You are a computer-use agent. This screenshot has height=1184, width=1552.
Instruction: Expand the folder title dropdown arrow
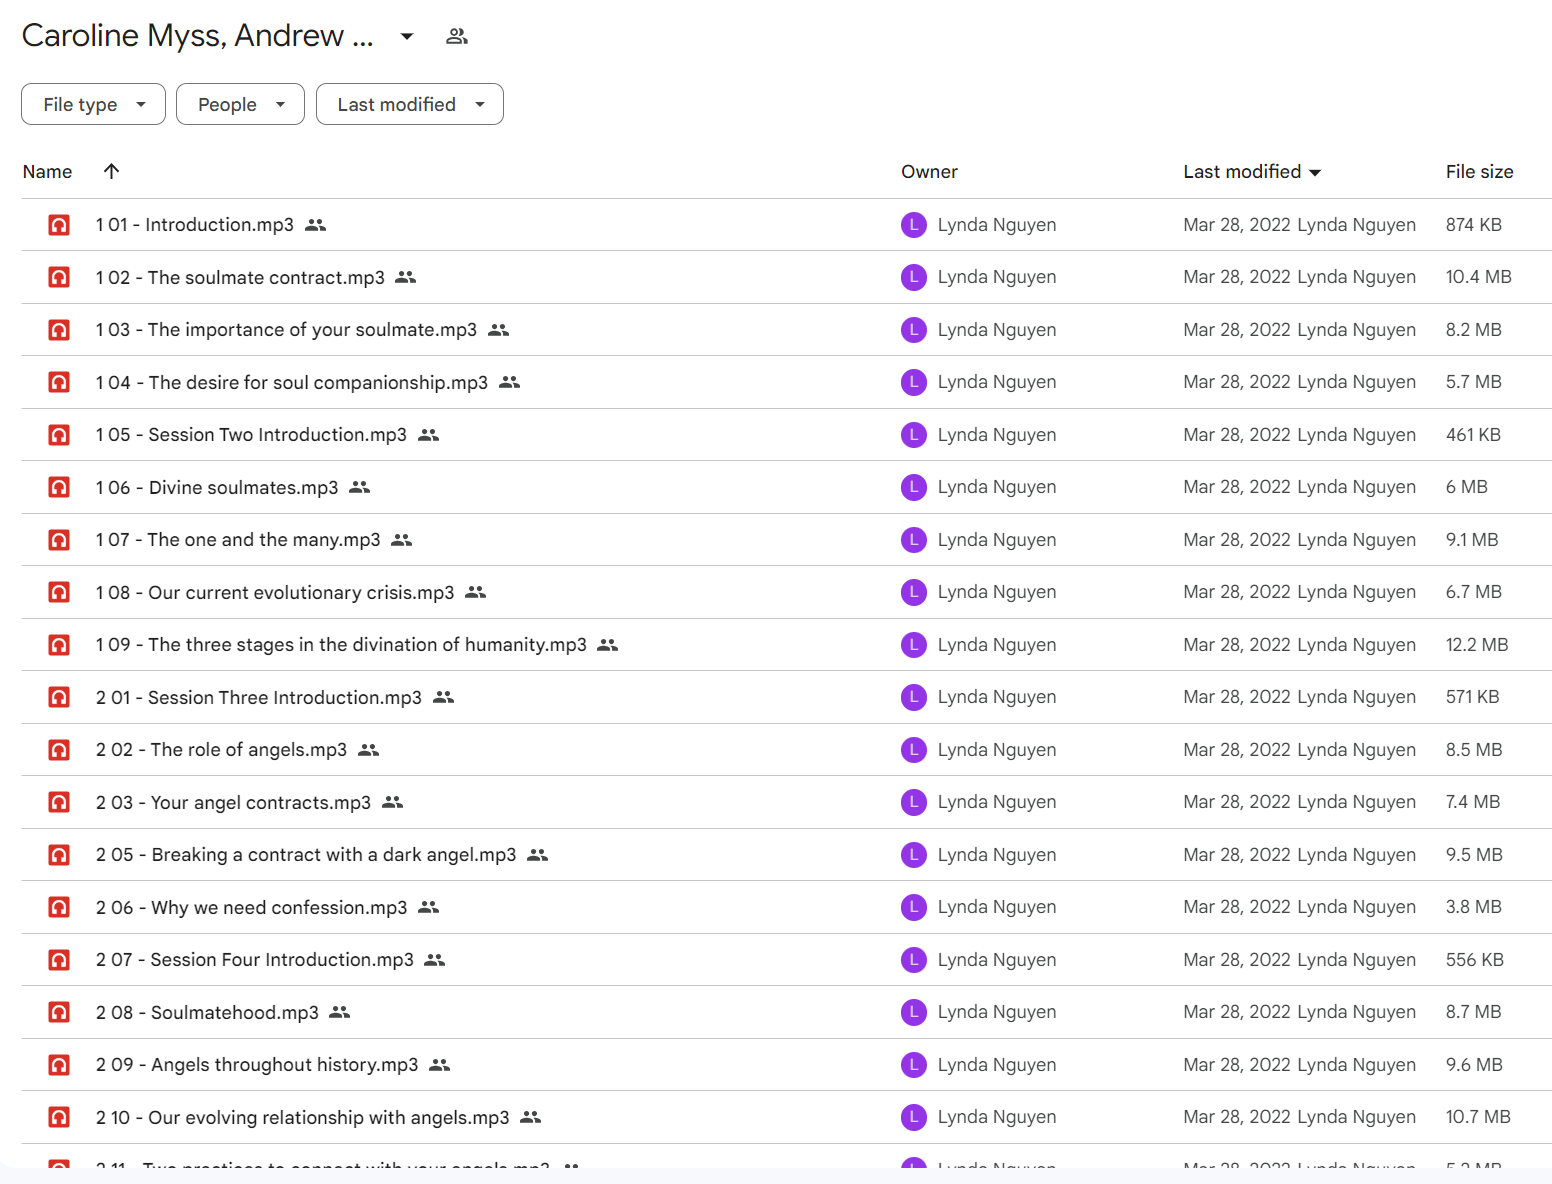[x=407, y=36]
